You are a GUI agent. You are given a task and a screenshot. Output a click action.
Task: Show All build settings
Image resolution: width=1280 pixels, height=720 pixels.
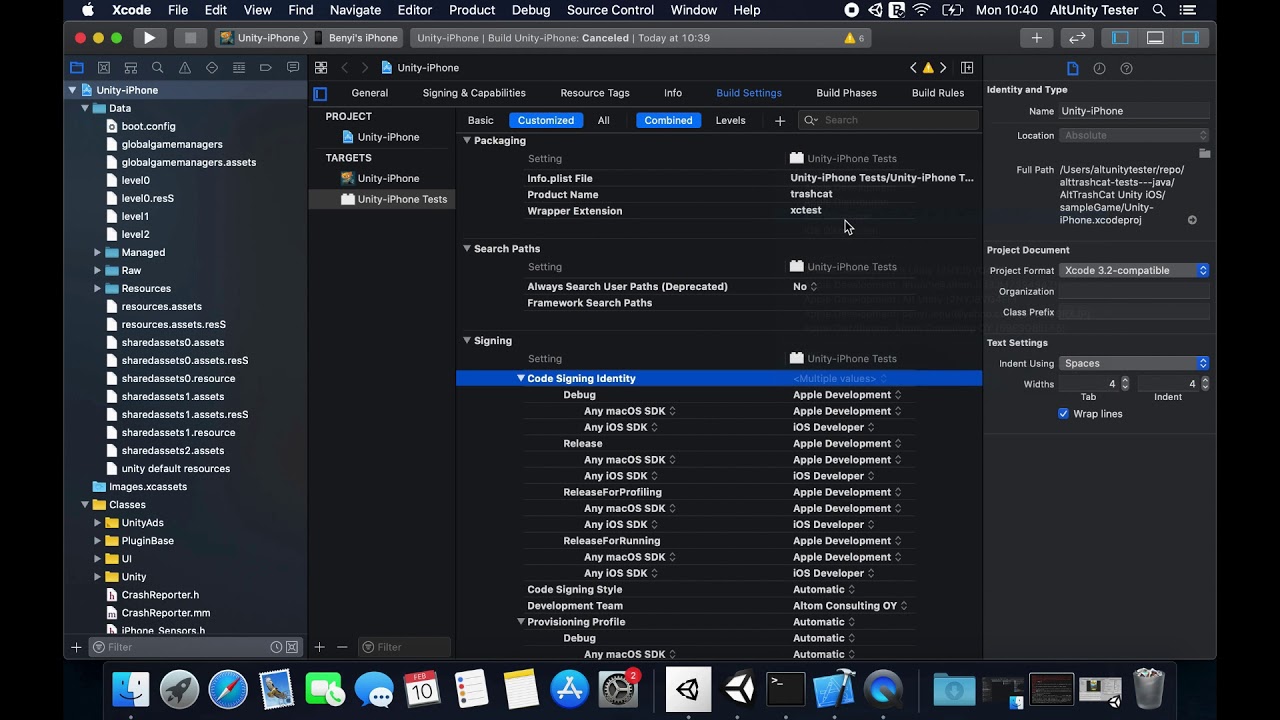(604, 120)
